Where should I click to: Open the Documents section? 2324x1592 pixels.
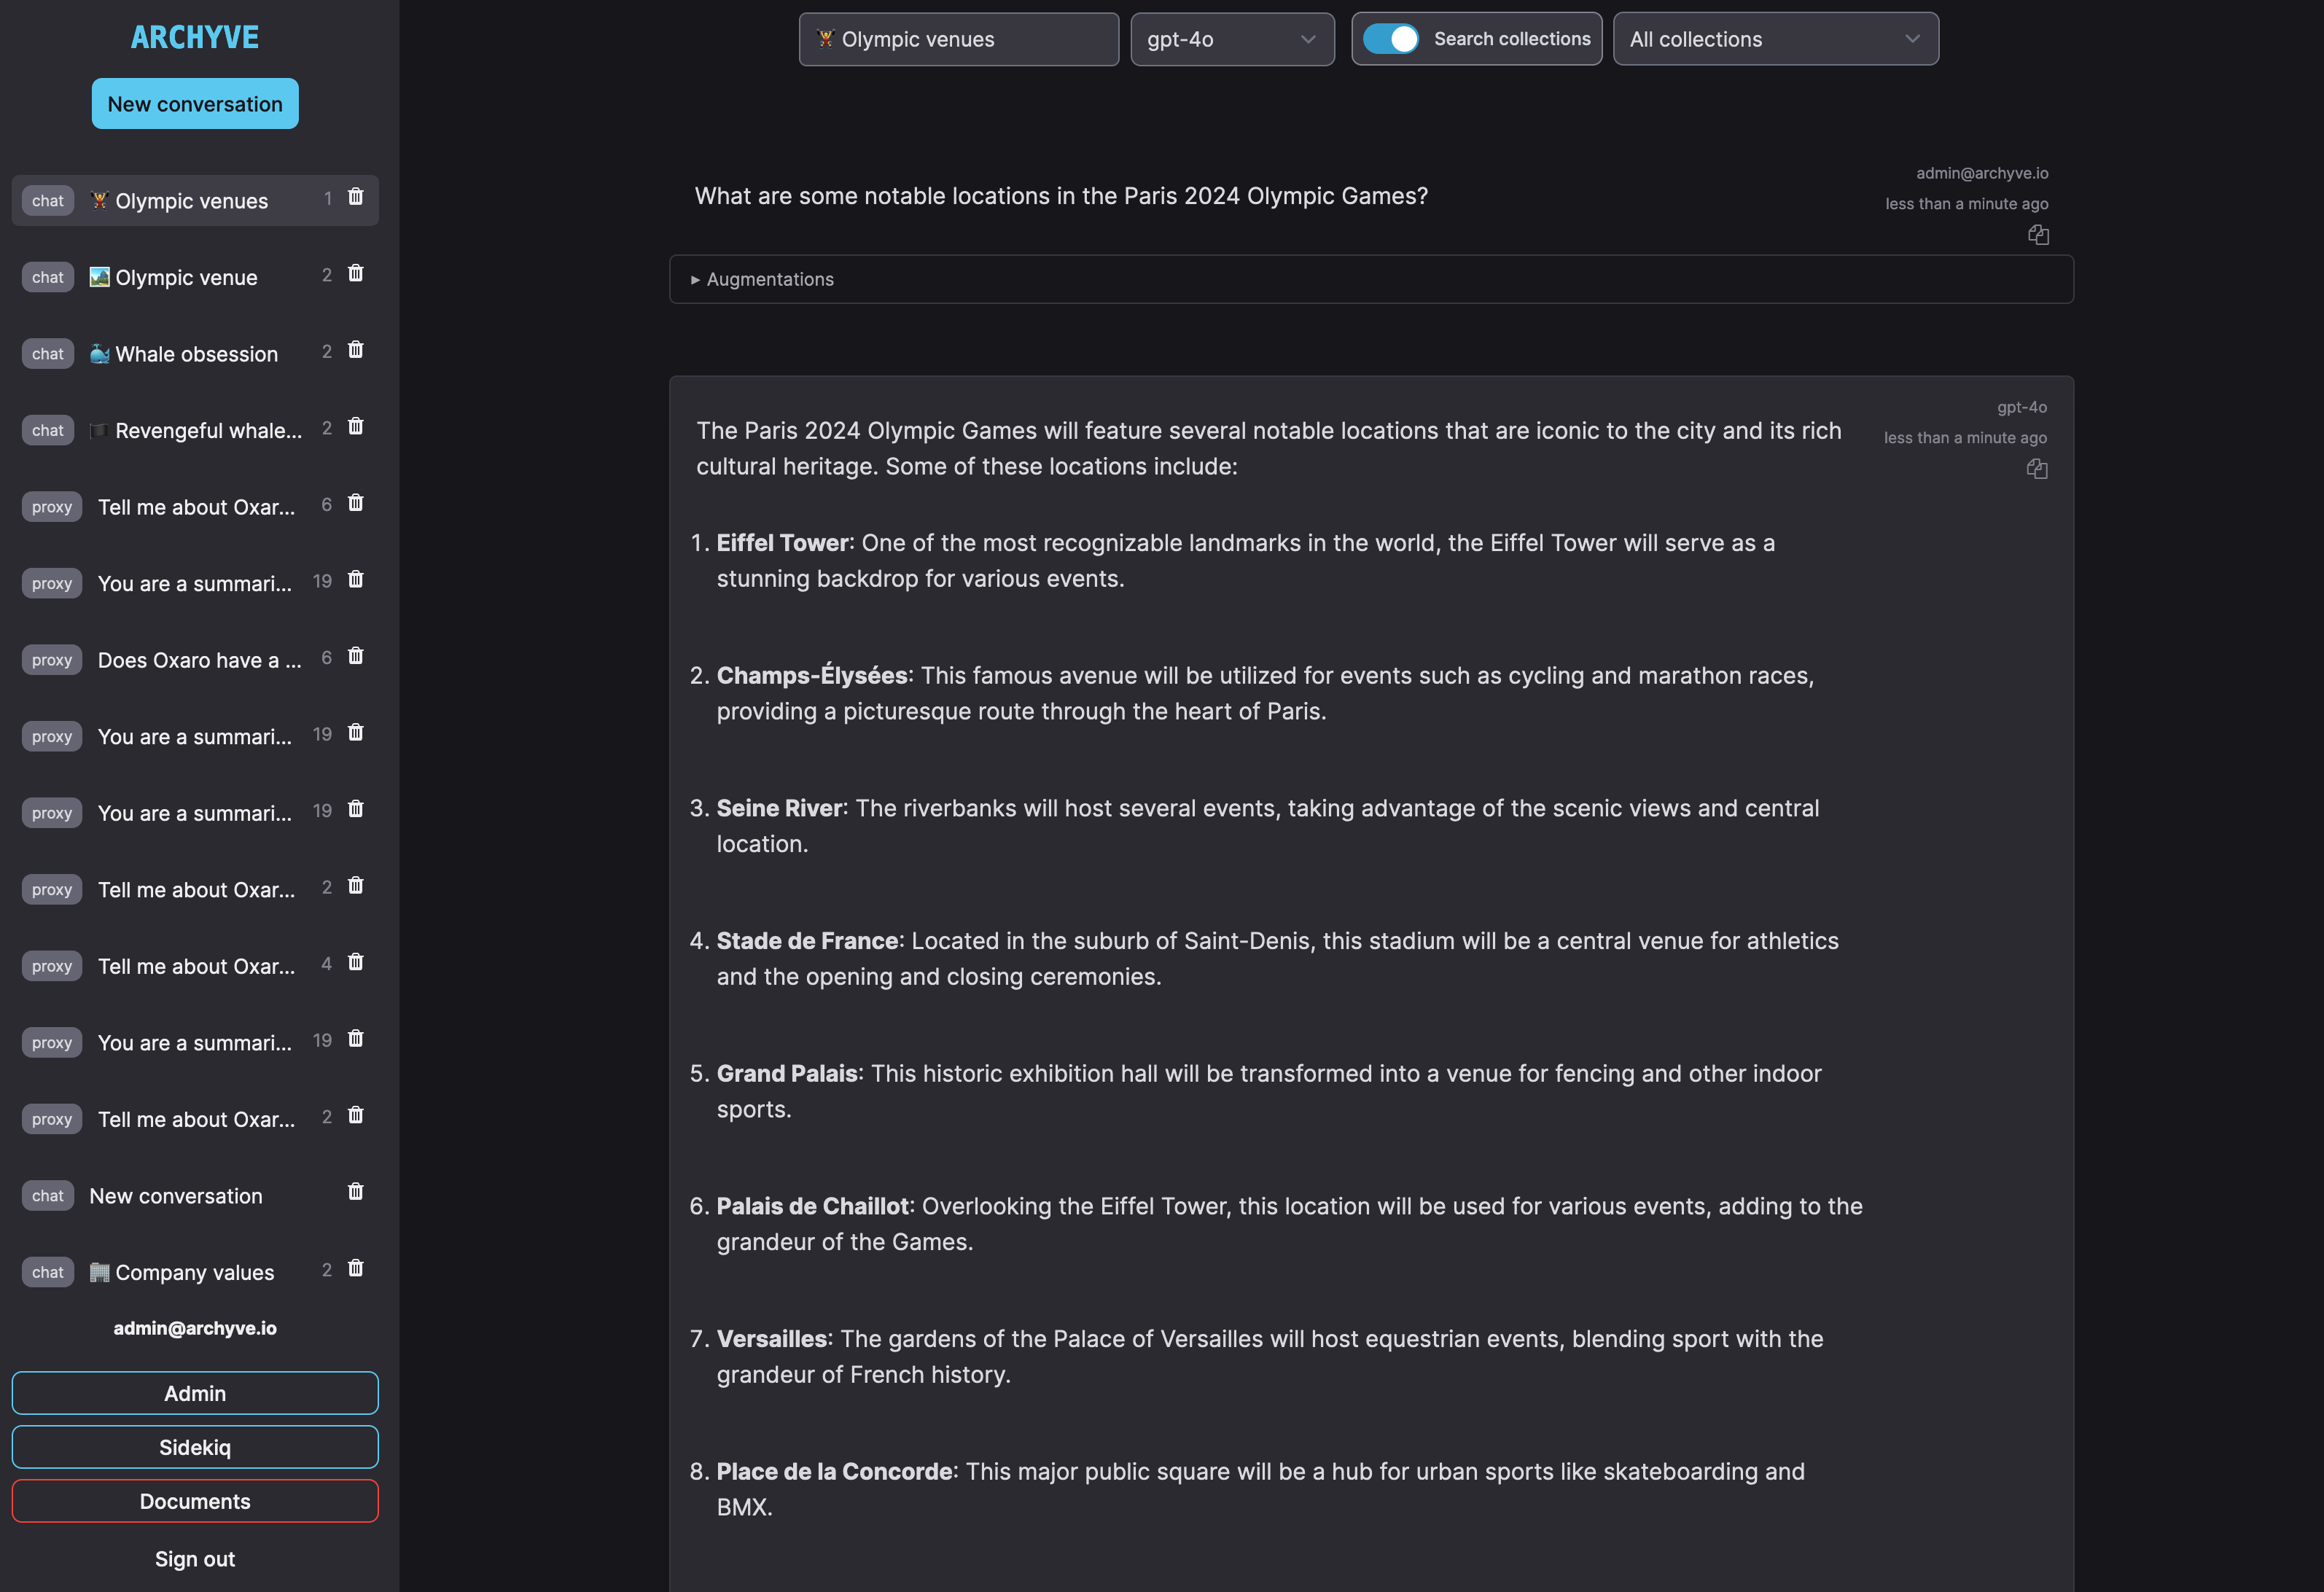pos(195,1501)
